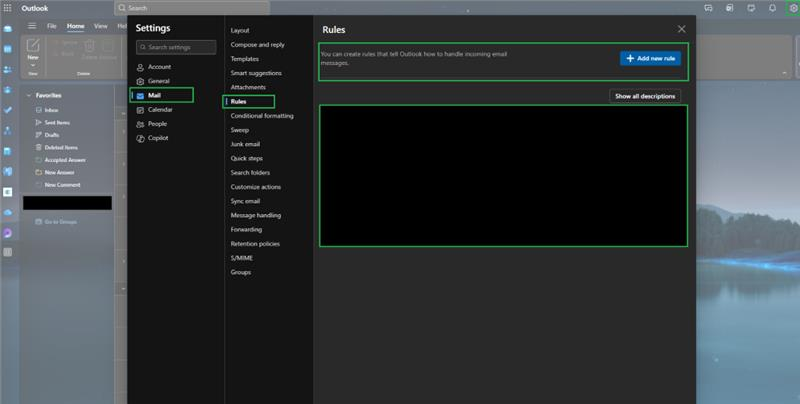
Task: Open the Excel app icon in rail
Action: [8, 192]
